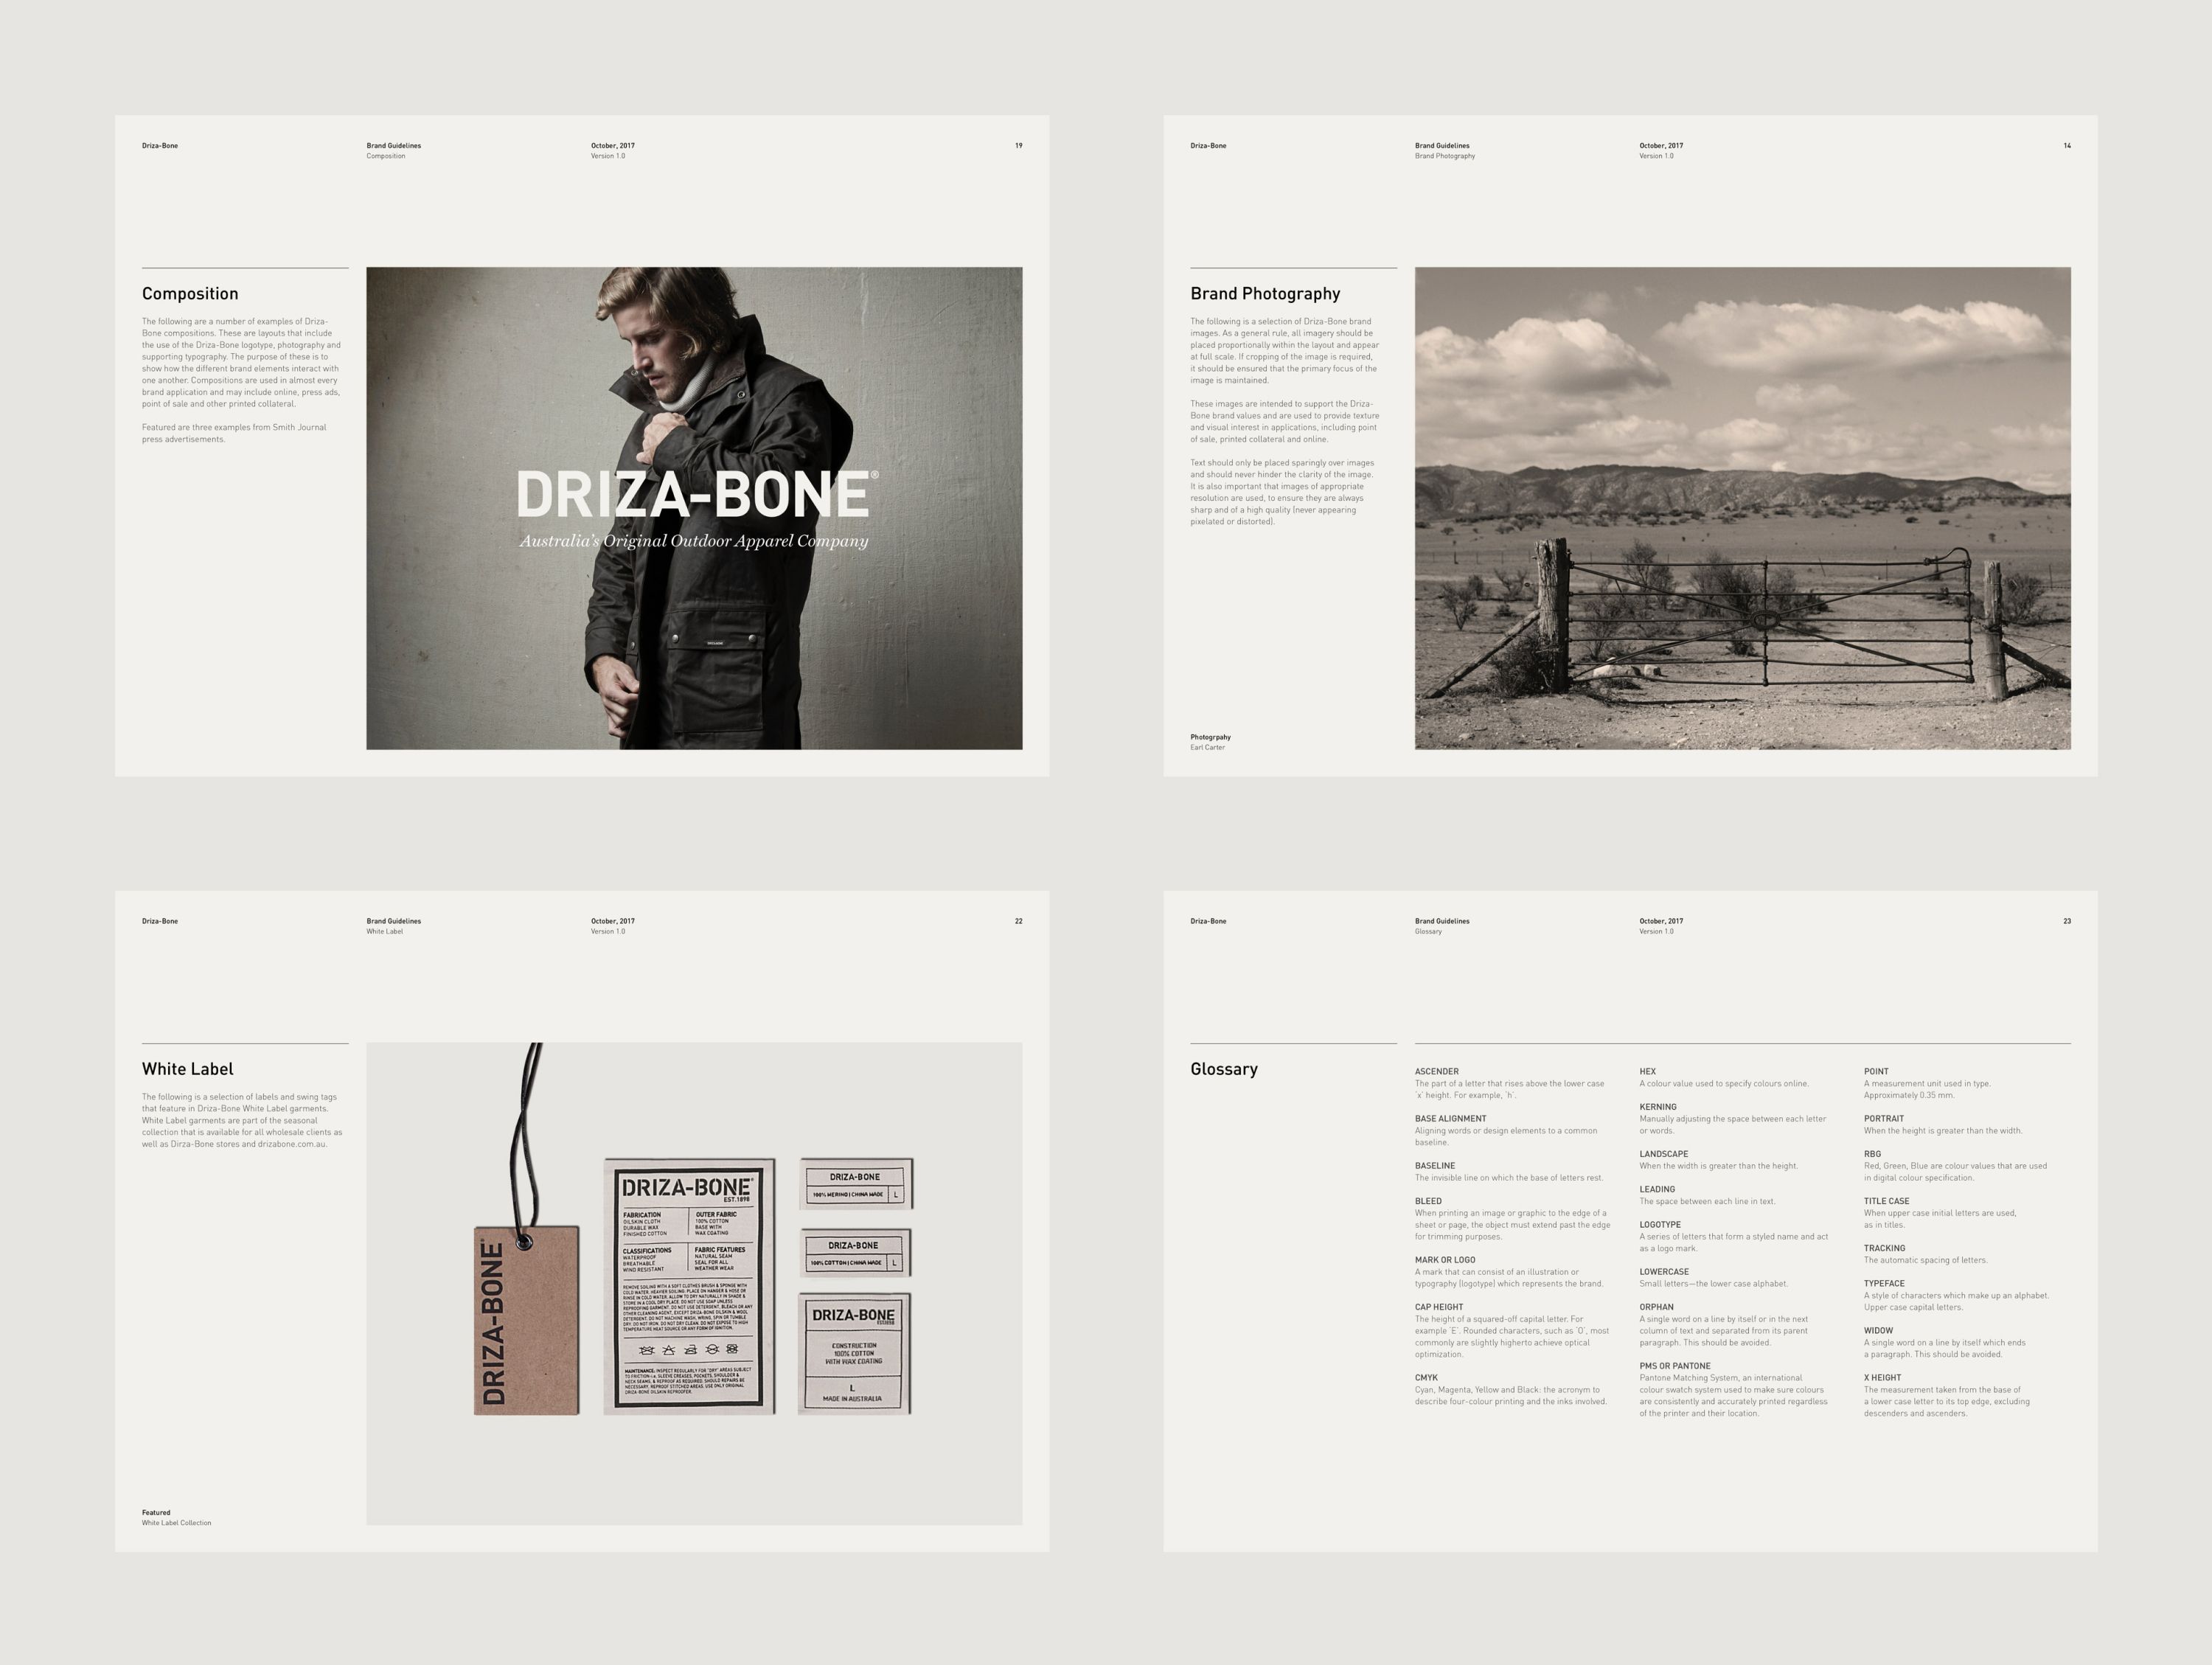Click the White Label Collection caption
The height and width of the screenshot is (1665, 2212).
pyautogui.click(x=176, y=1523)
